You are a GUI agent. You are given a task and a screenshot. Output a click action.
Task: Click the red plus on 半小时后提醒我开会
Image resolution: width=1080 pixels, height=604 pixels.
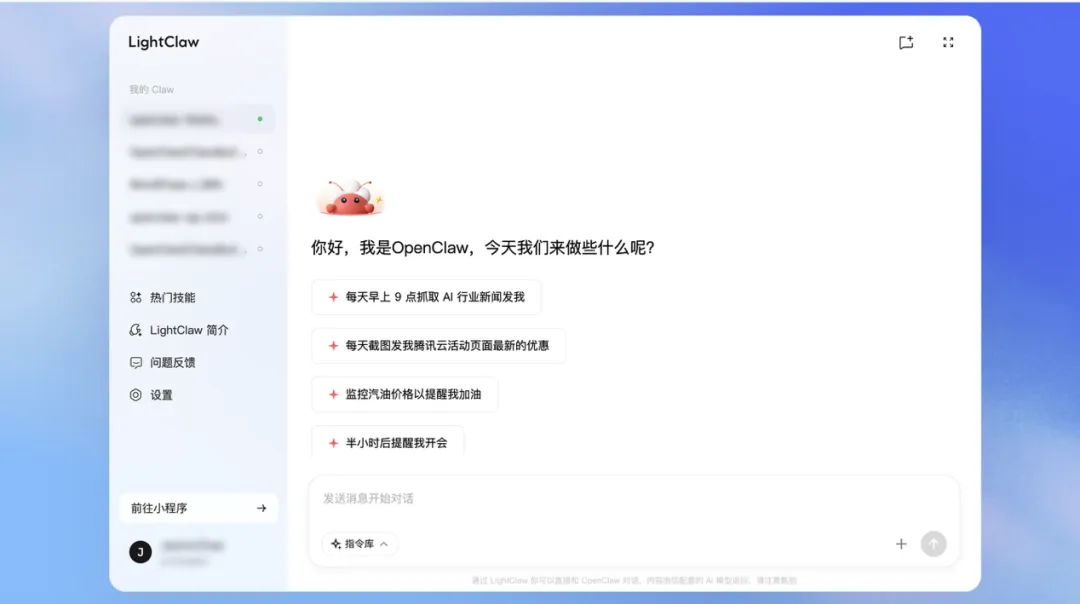tap(333, 443)
